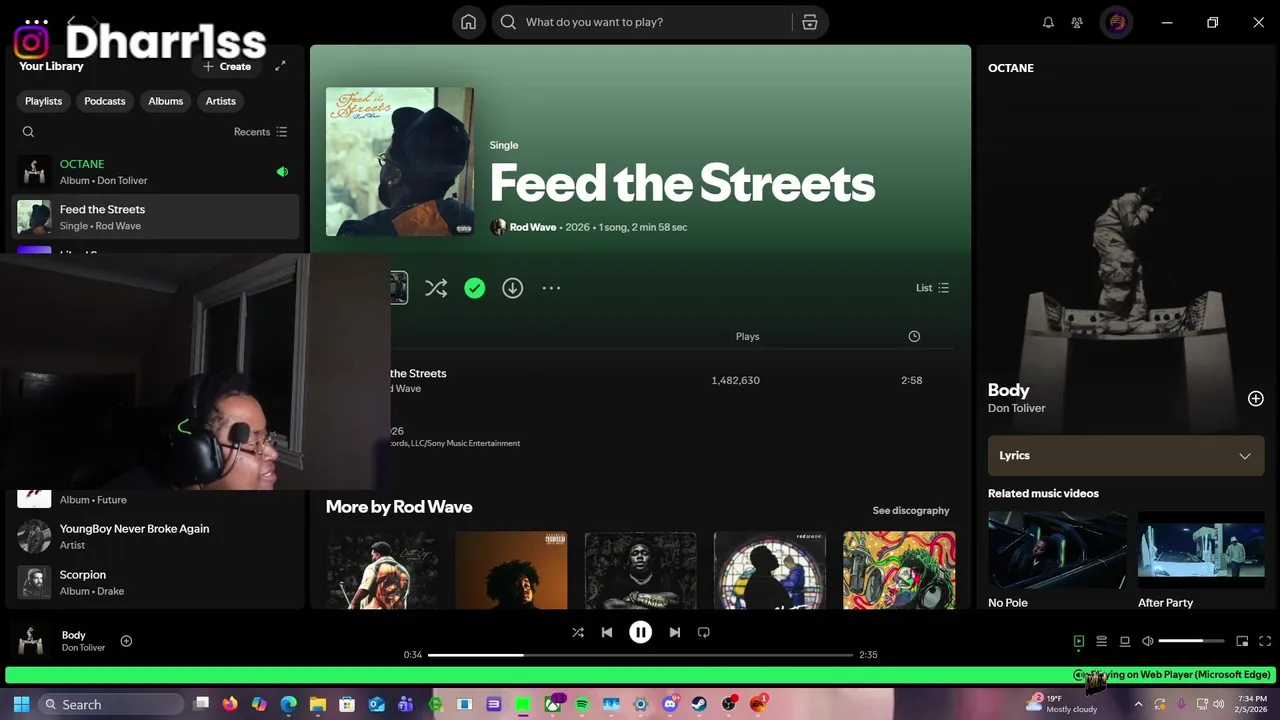Image resolution: width=1280 pixels, height=720 pixels.
Task: Click the now-playing album thumbnail in player bar
Action: tap(33, 642)
